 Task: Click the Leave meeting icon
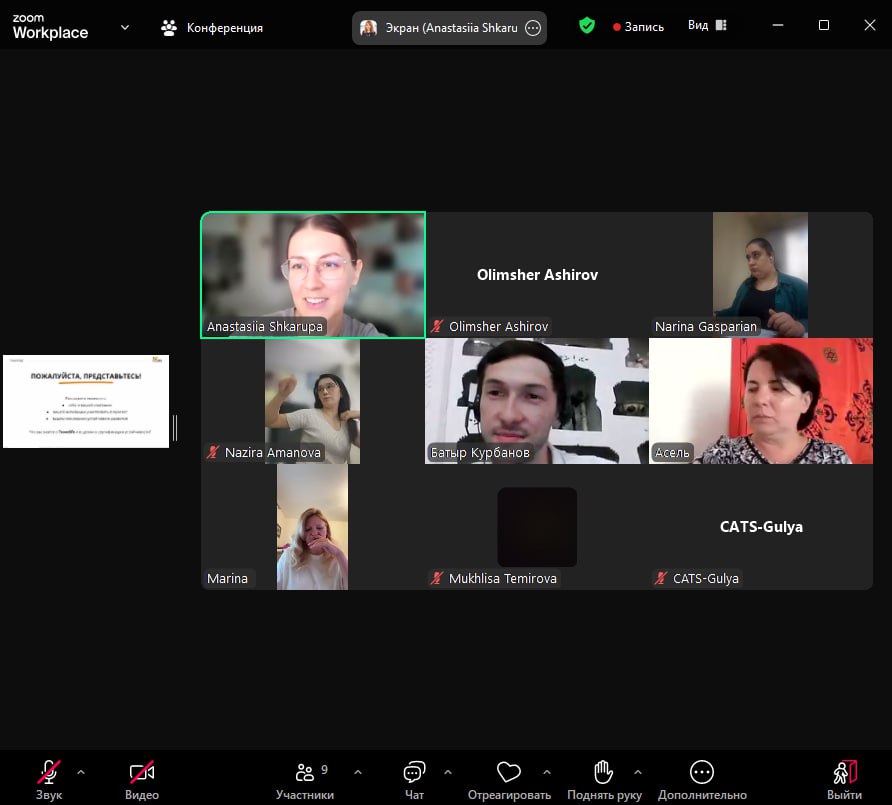844,773
